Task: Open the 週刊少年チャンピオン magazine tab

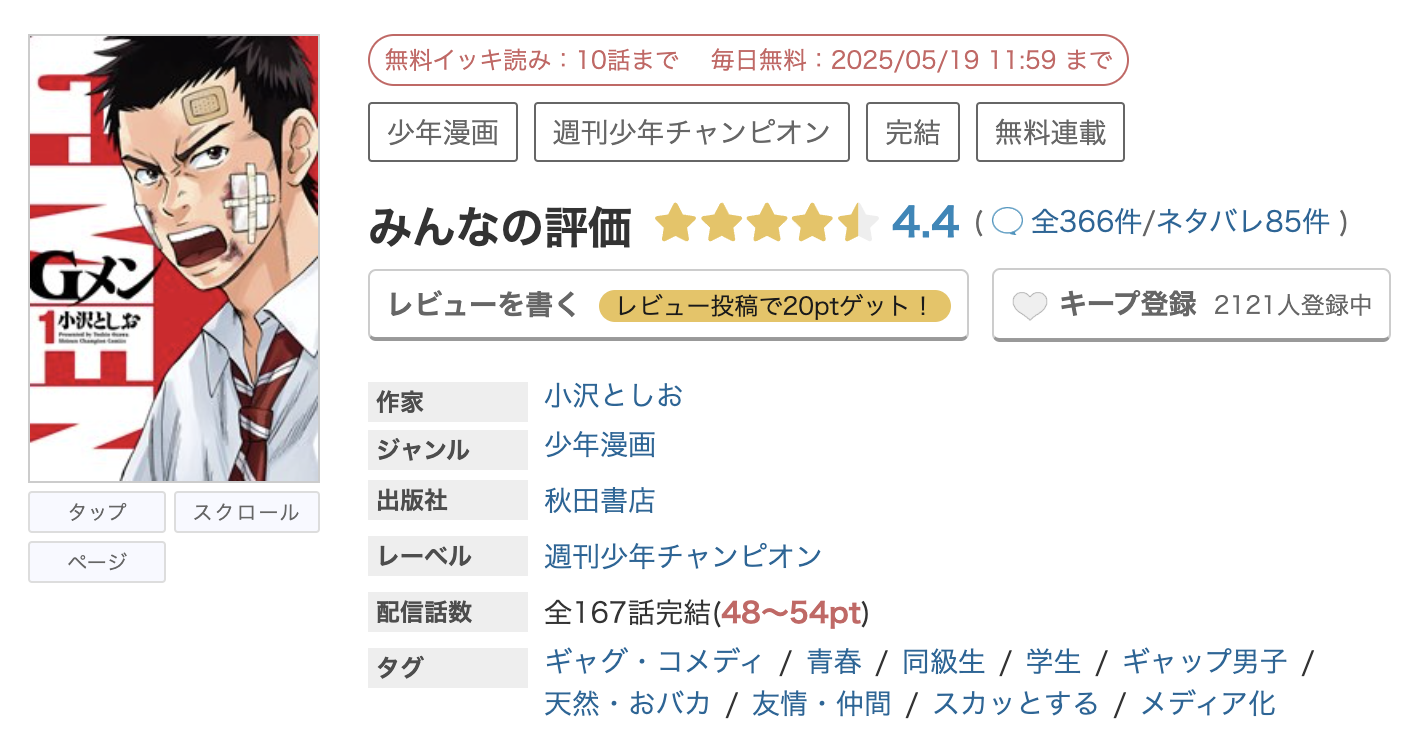Action: [x=692, y=131]
